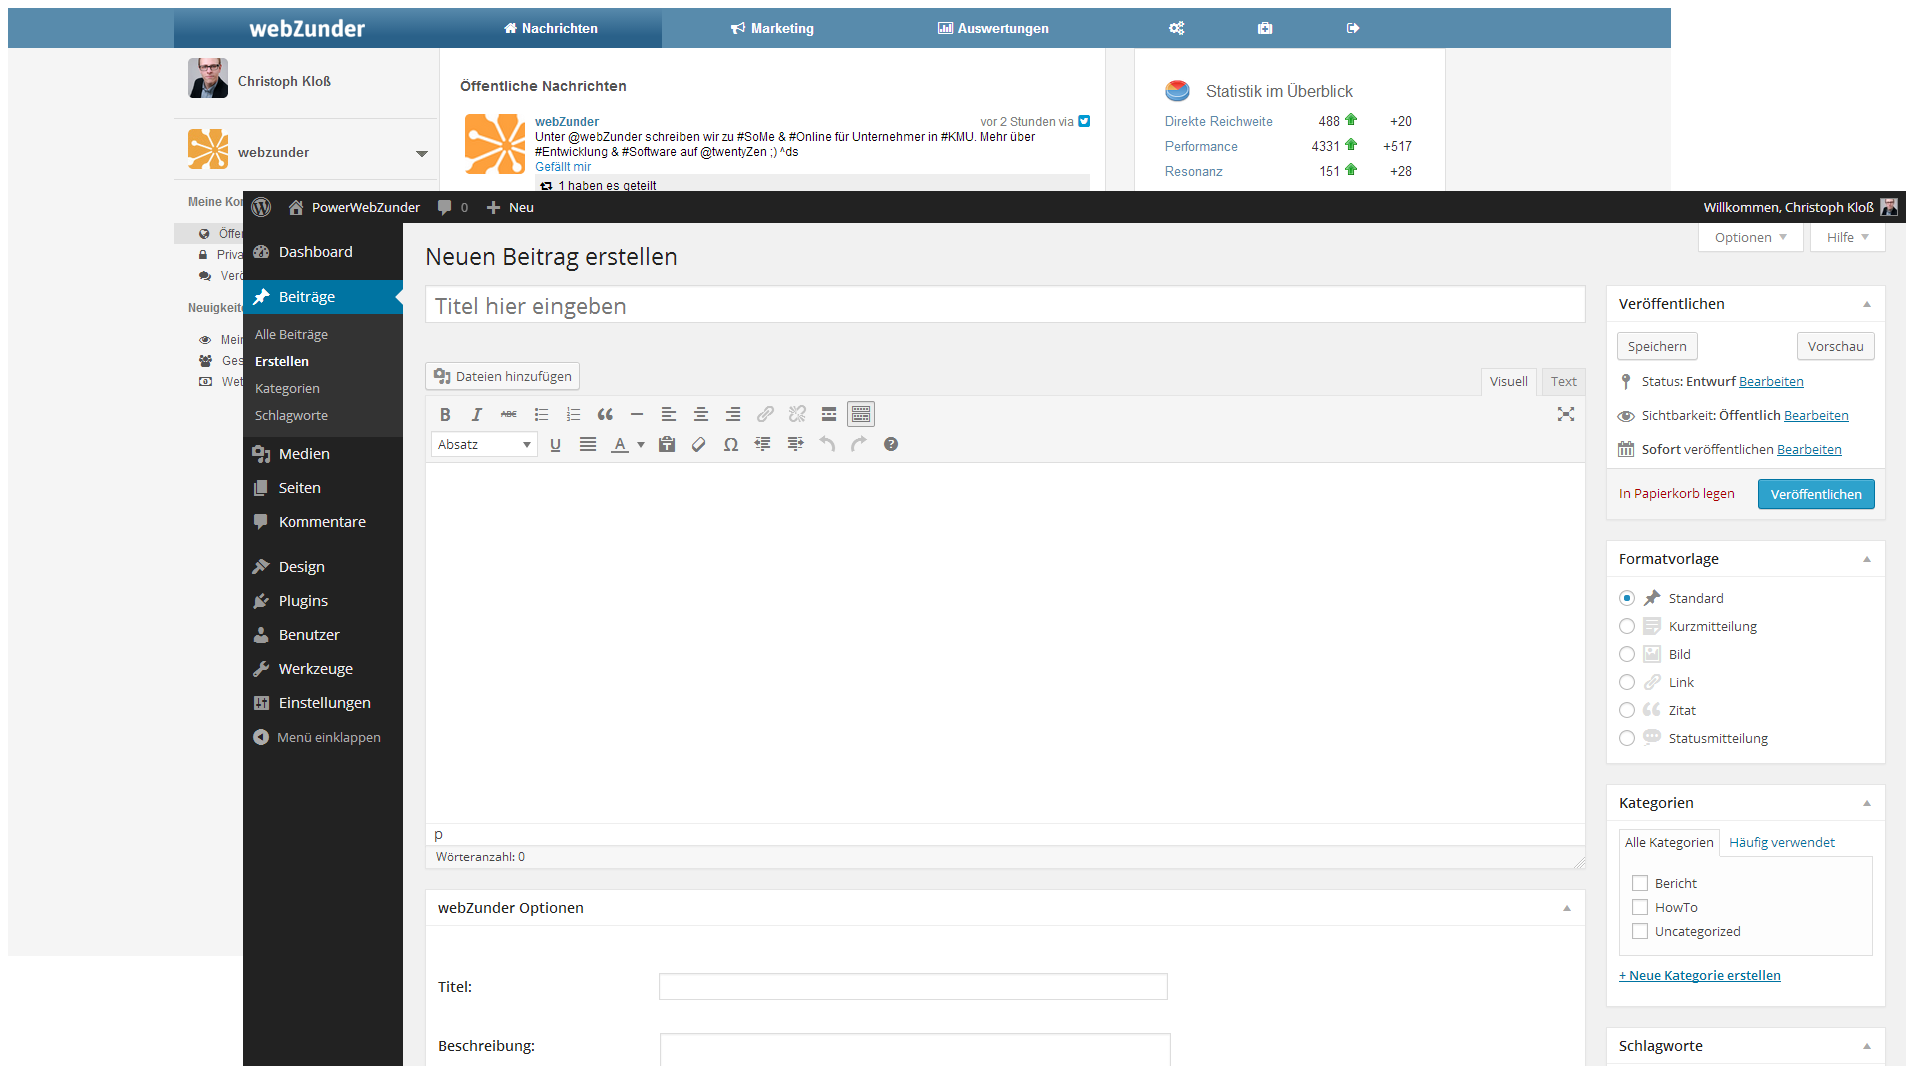Apply italic formatting
This screenshot has height=1080, width=1920.
click(477, 414)
